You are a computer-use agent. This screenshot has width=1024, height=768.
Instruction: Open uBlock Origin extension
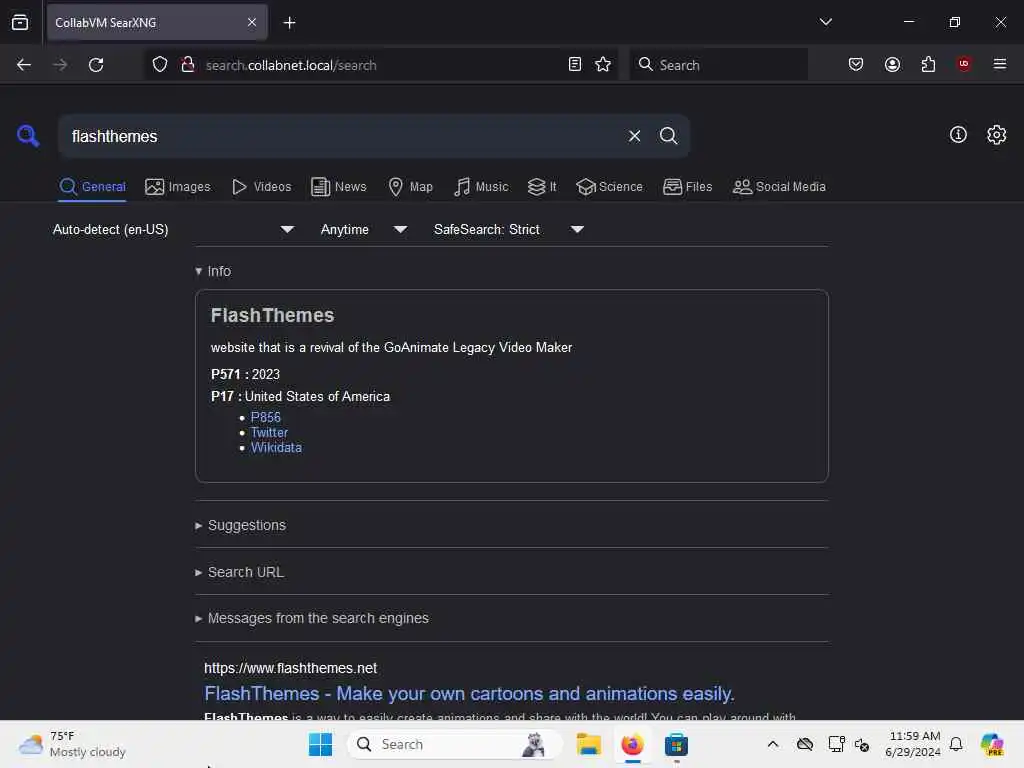(964, 64)
